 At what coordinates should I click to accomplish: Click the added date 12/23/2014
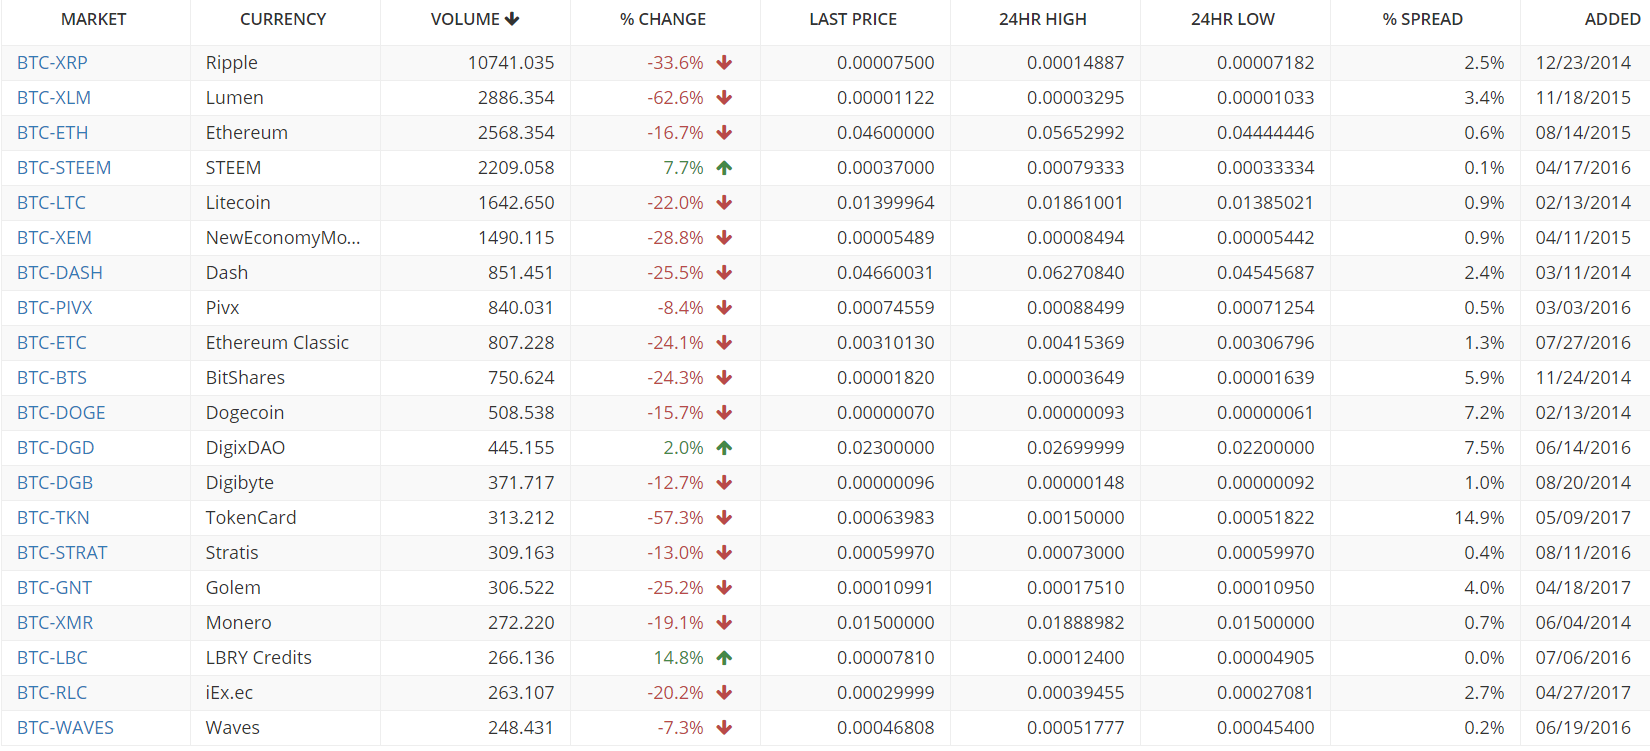pos(1583,63)
